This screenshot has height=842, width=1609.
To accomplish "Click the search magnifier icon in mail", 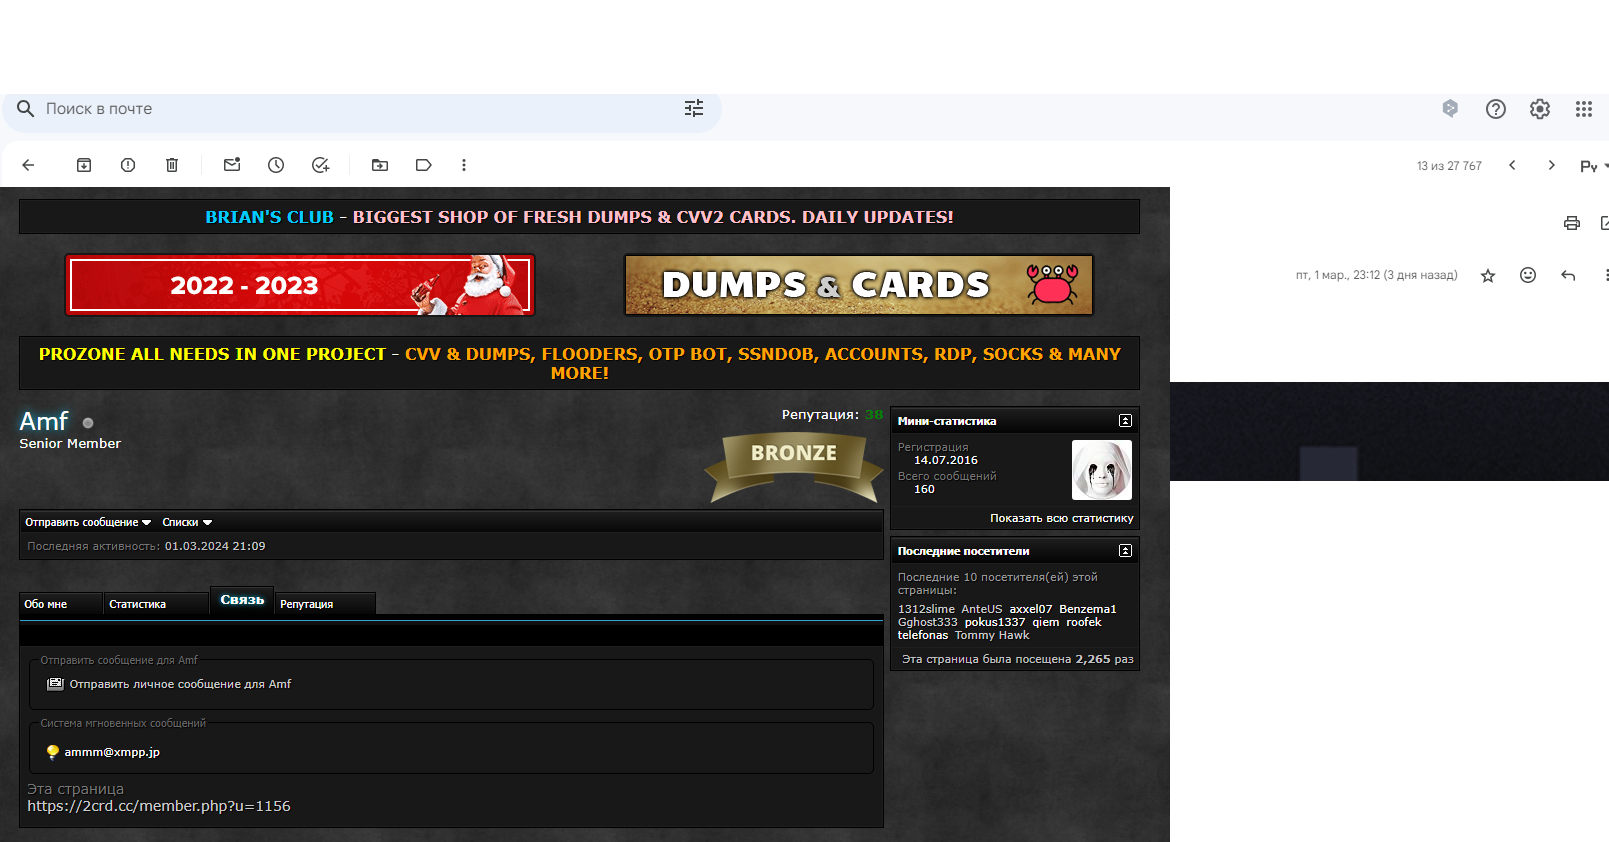I will (26, 108).
